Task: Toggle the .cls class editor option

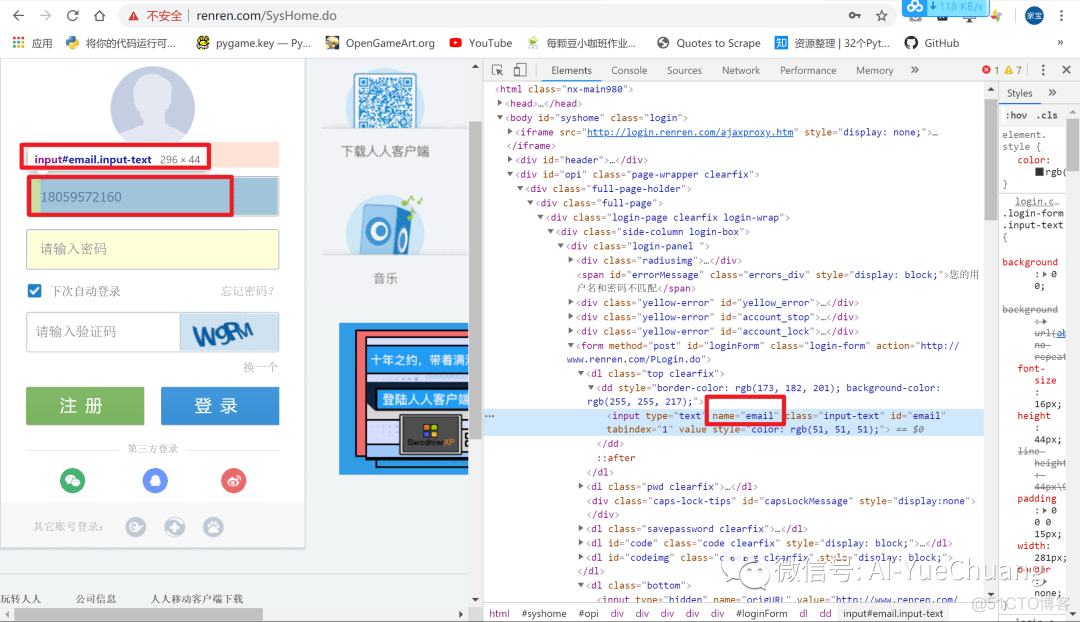Action: pos(1048,115)
